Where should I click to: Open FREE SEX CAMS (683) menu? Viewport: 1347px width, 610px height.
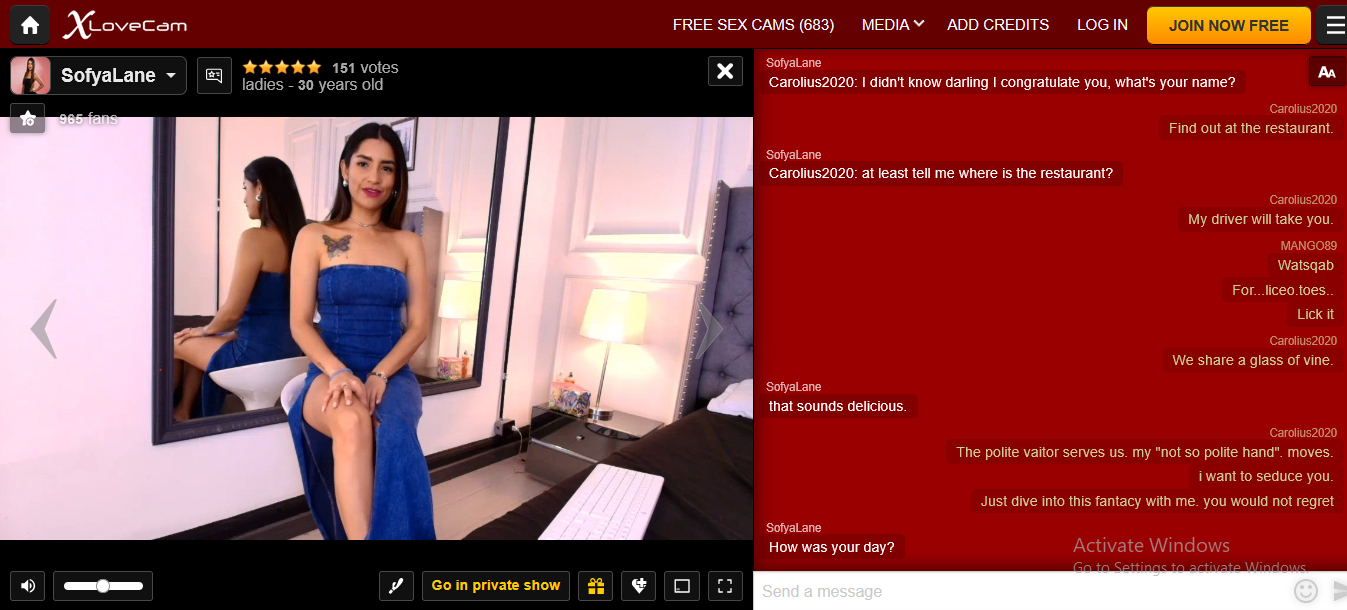753,25
